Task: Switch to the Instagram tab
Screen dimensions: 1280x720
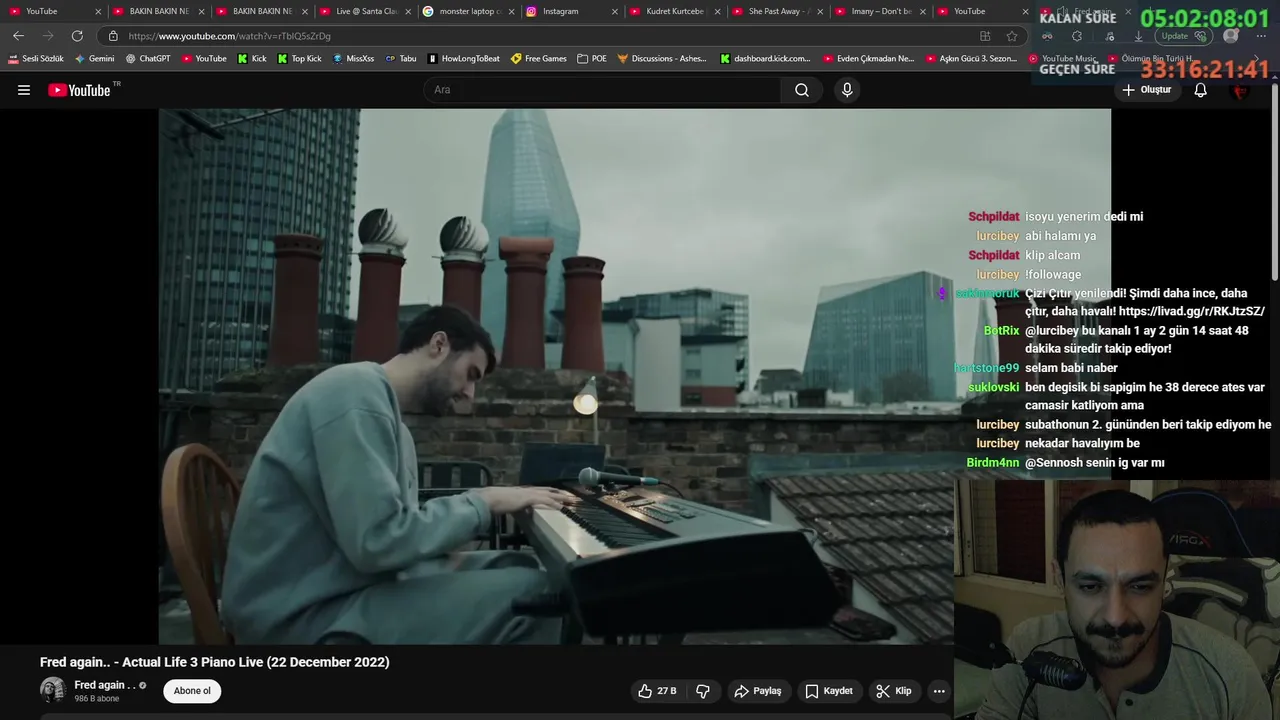Action: tap(570, 11)
